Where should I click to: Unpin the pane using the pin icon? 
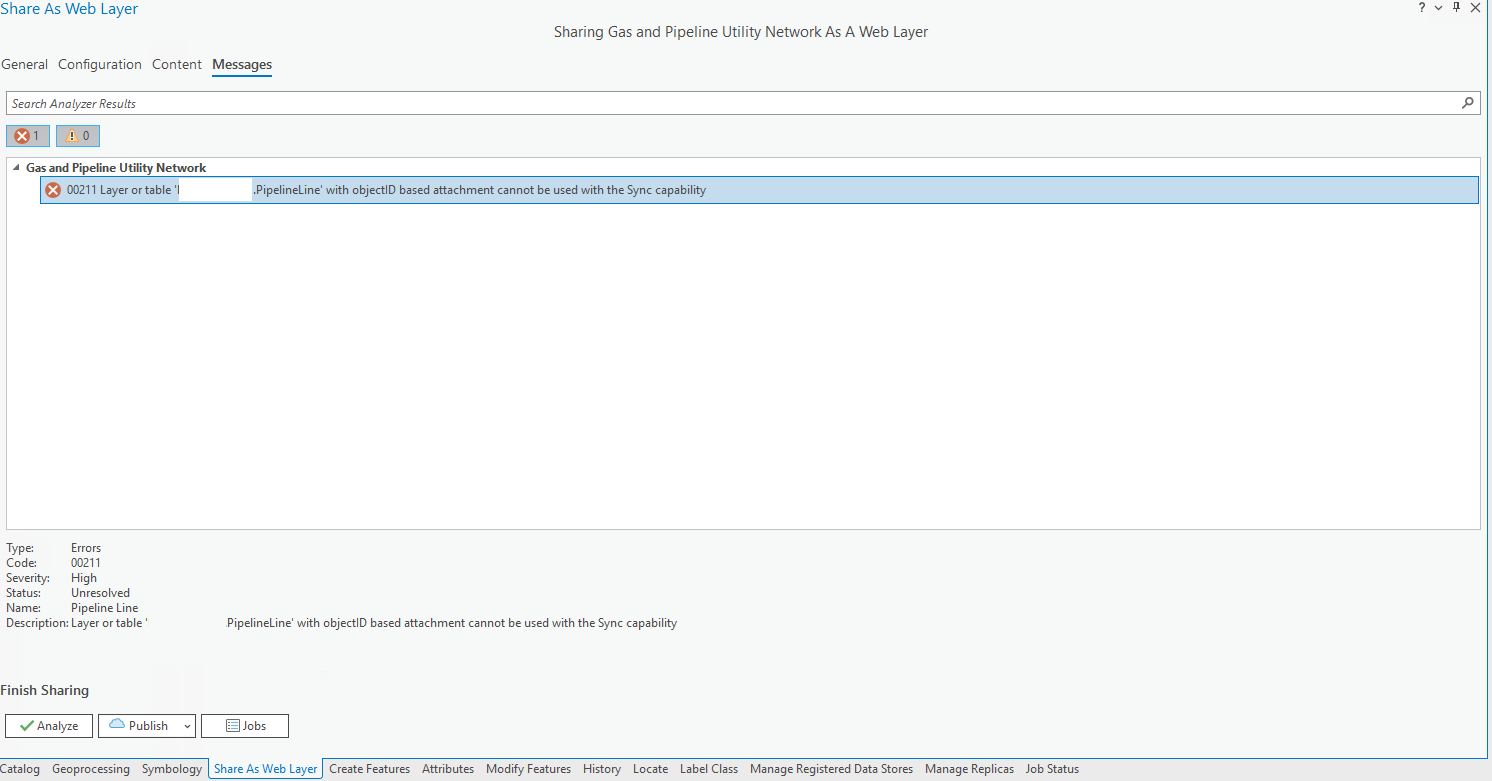pos(1458,8)
